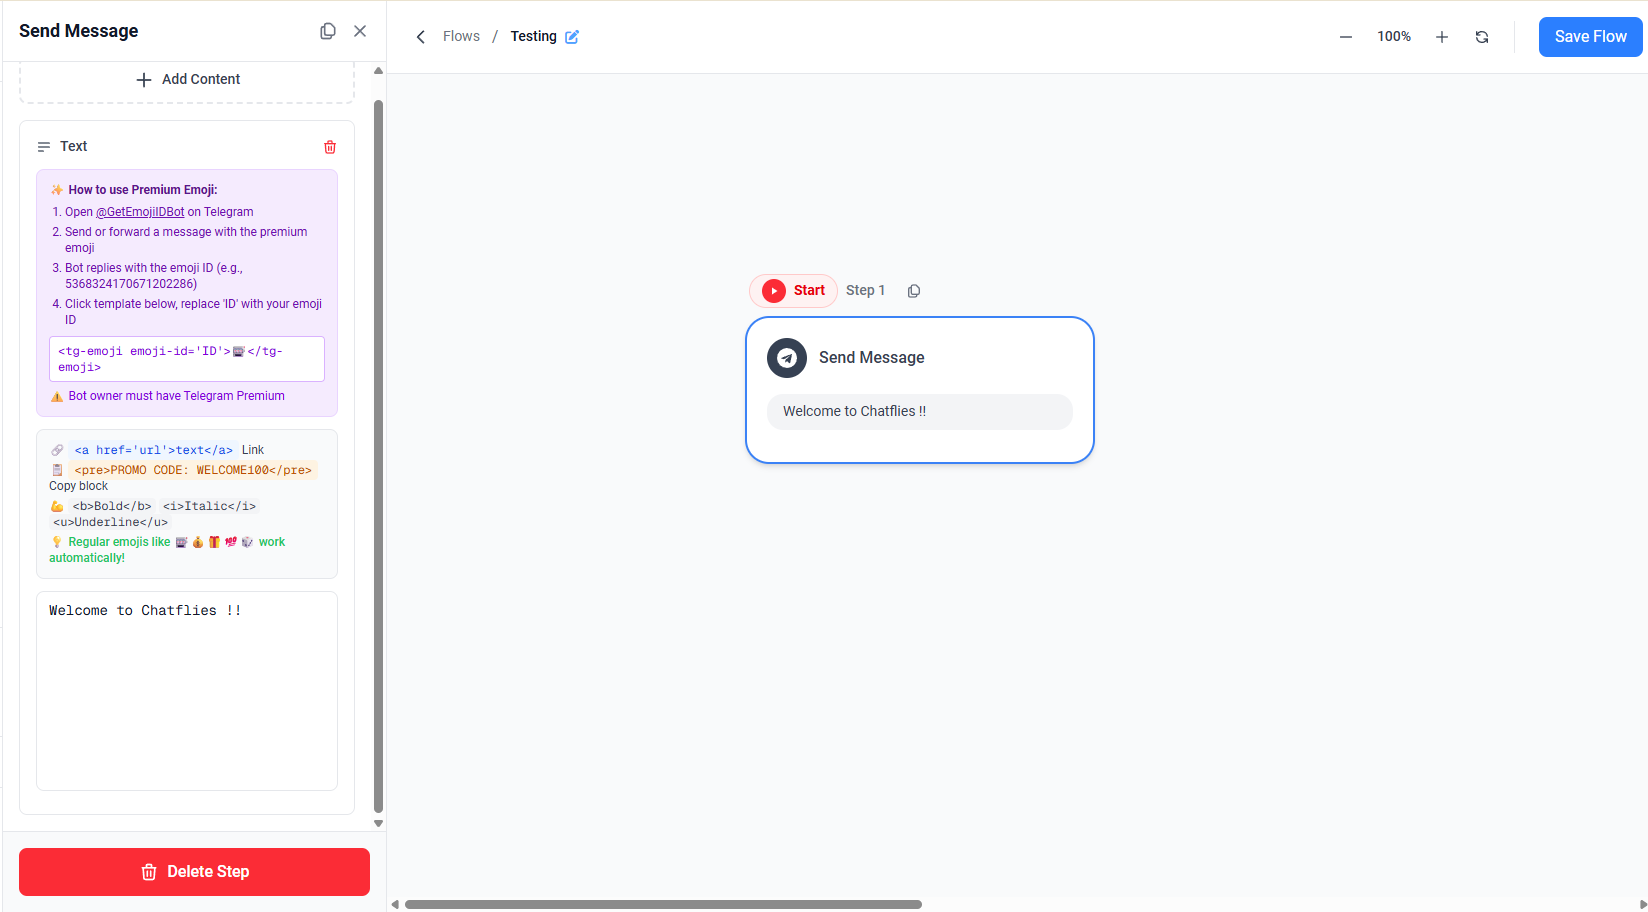Click the Welcome to Chatflies message bubble
Screen dimensions: 1648x912
(920, 412)
